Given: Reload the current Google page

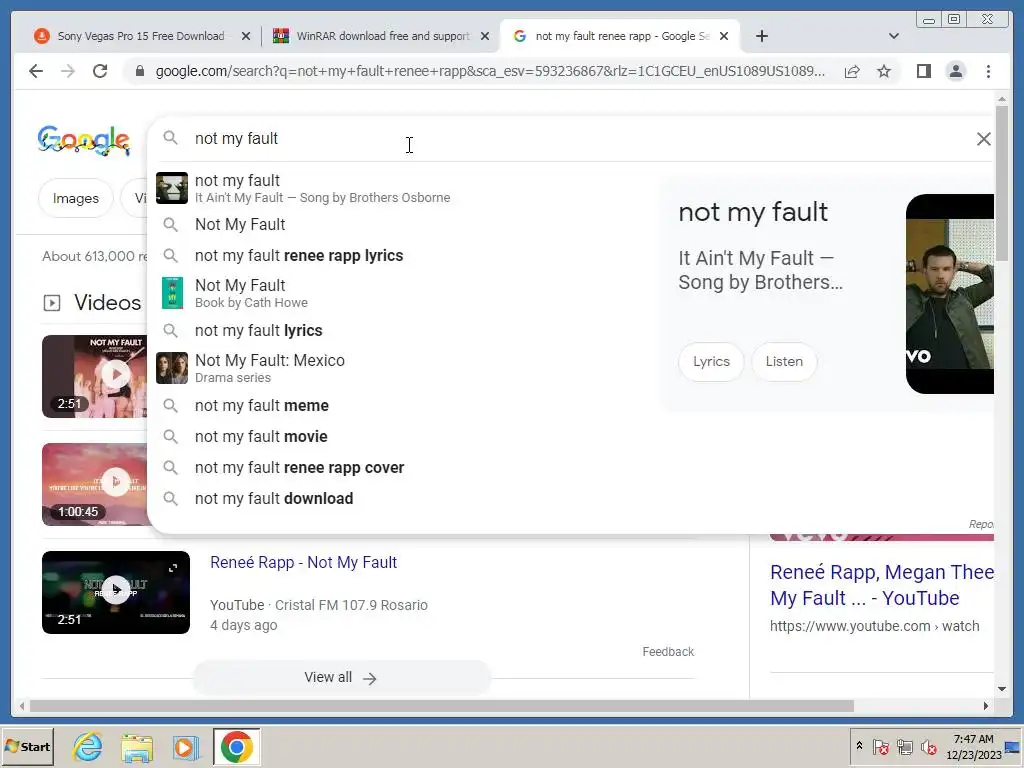Looking at the screenshot, I should tap(100, 71).
